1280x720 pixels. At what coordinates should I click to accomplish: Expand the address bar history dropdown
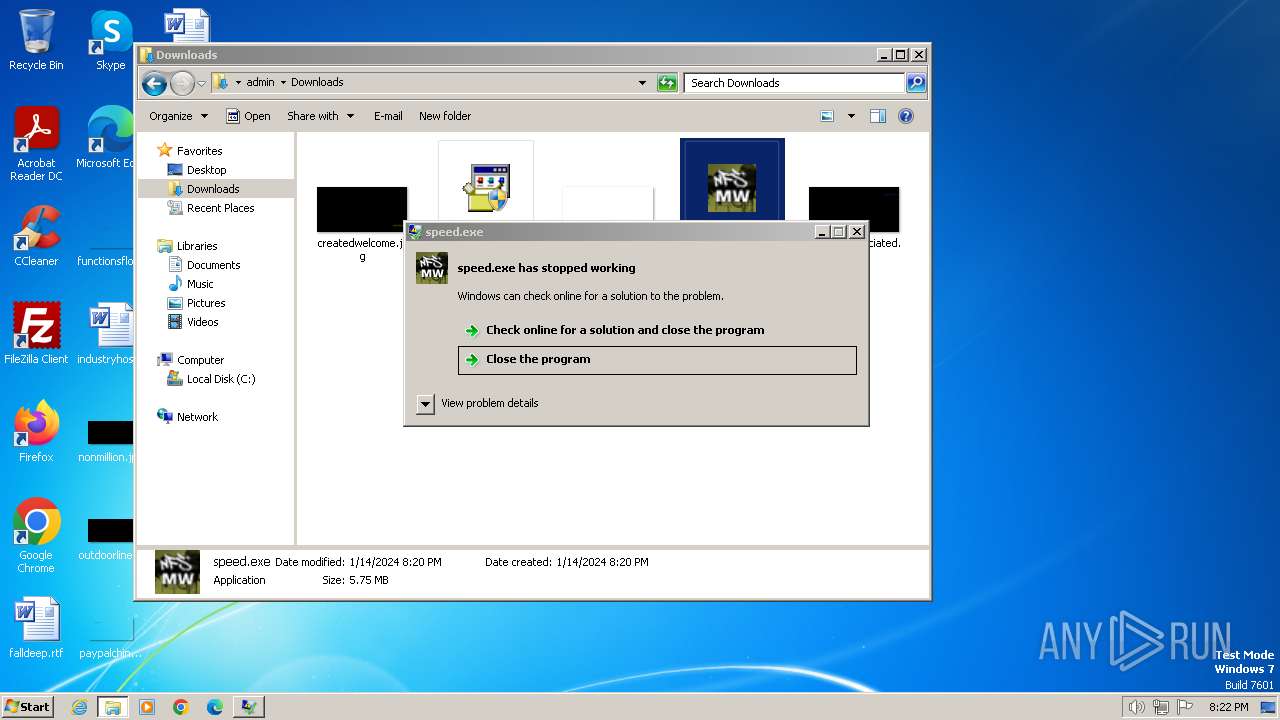(642, 83)
